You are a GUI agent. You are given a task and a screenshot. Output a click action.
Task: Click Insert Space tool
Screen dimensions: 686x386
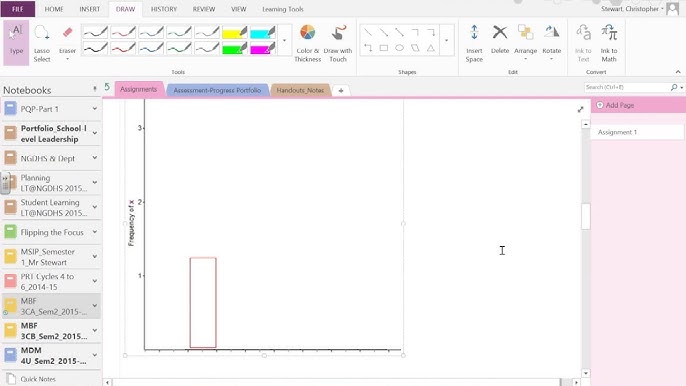(474, 43)
